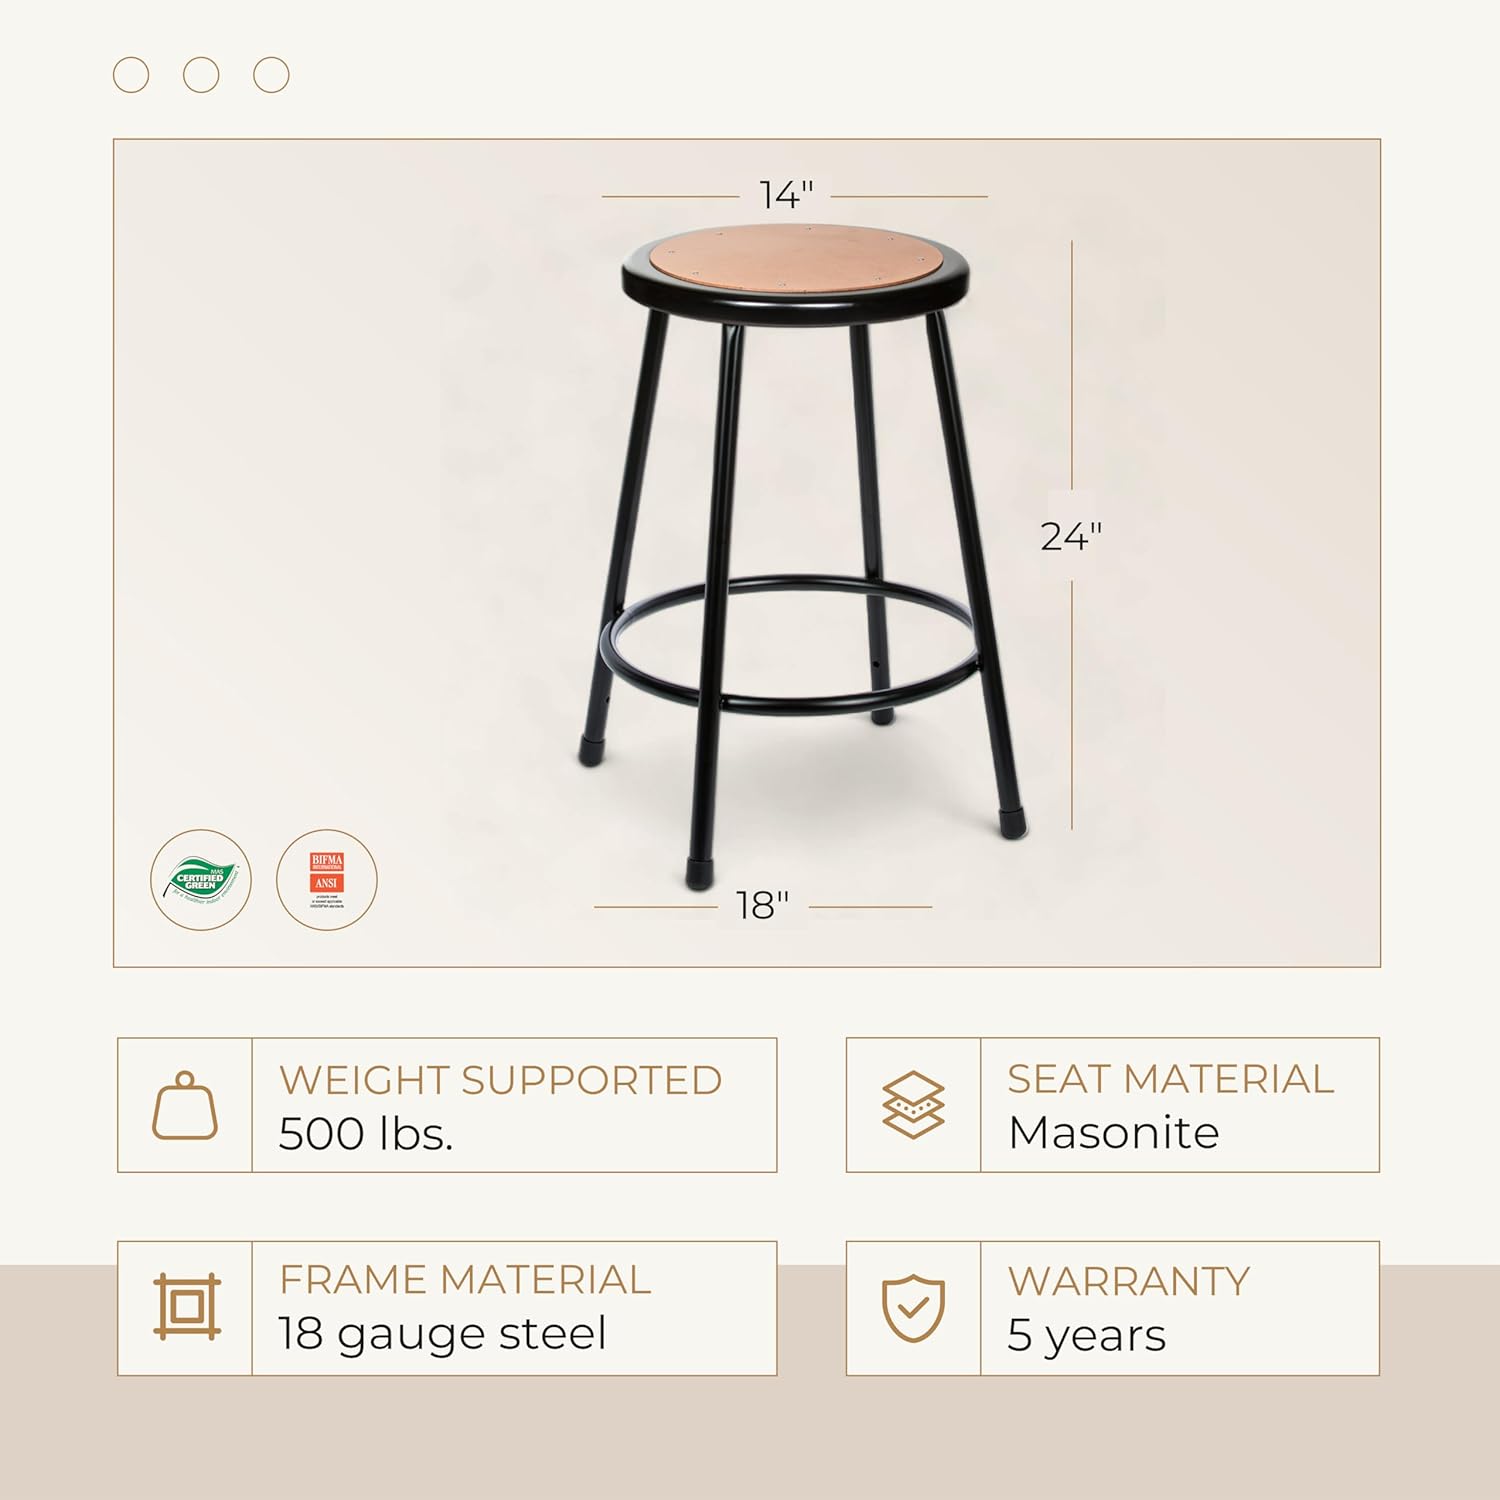Viewport: 1500px width, 1500px height.
Task: Click the WARRANTY heading
Action: pos(1128,1281)
